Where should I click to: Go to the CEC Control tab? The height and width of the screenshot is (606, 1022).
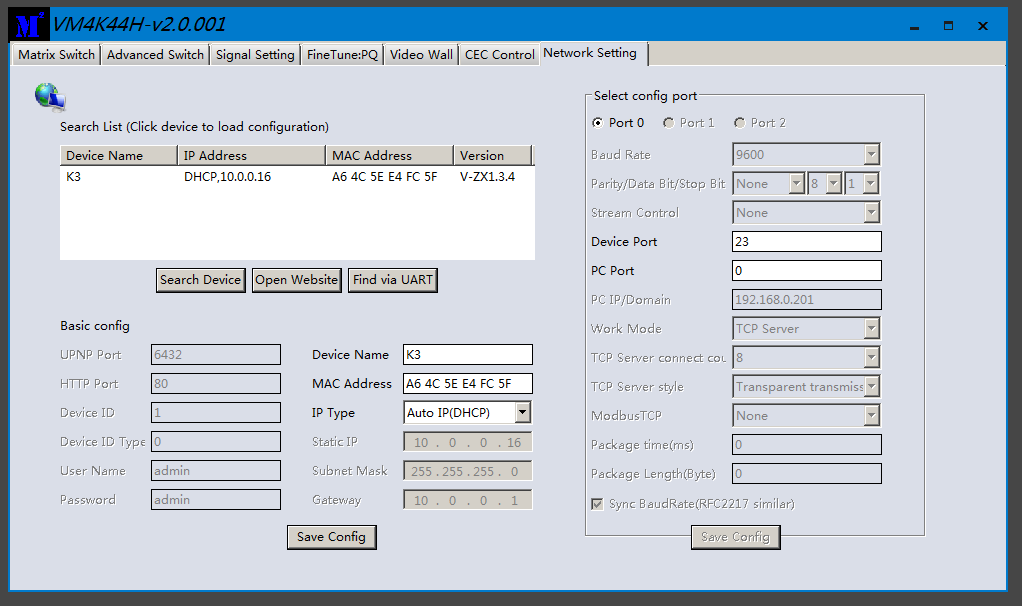499,55
